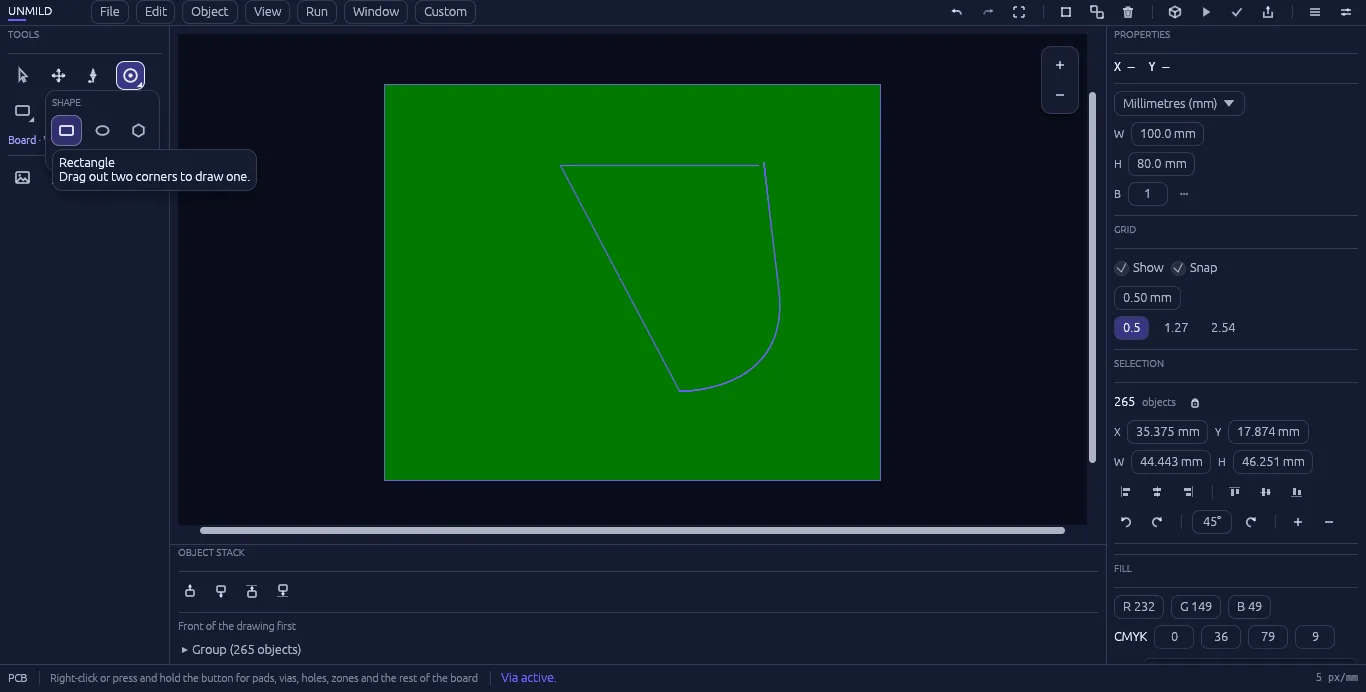The height and width of the screenshot is (692, 1366).
Task: Zoom in with the canvas plus button
Action: (1060, 65)
